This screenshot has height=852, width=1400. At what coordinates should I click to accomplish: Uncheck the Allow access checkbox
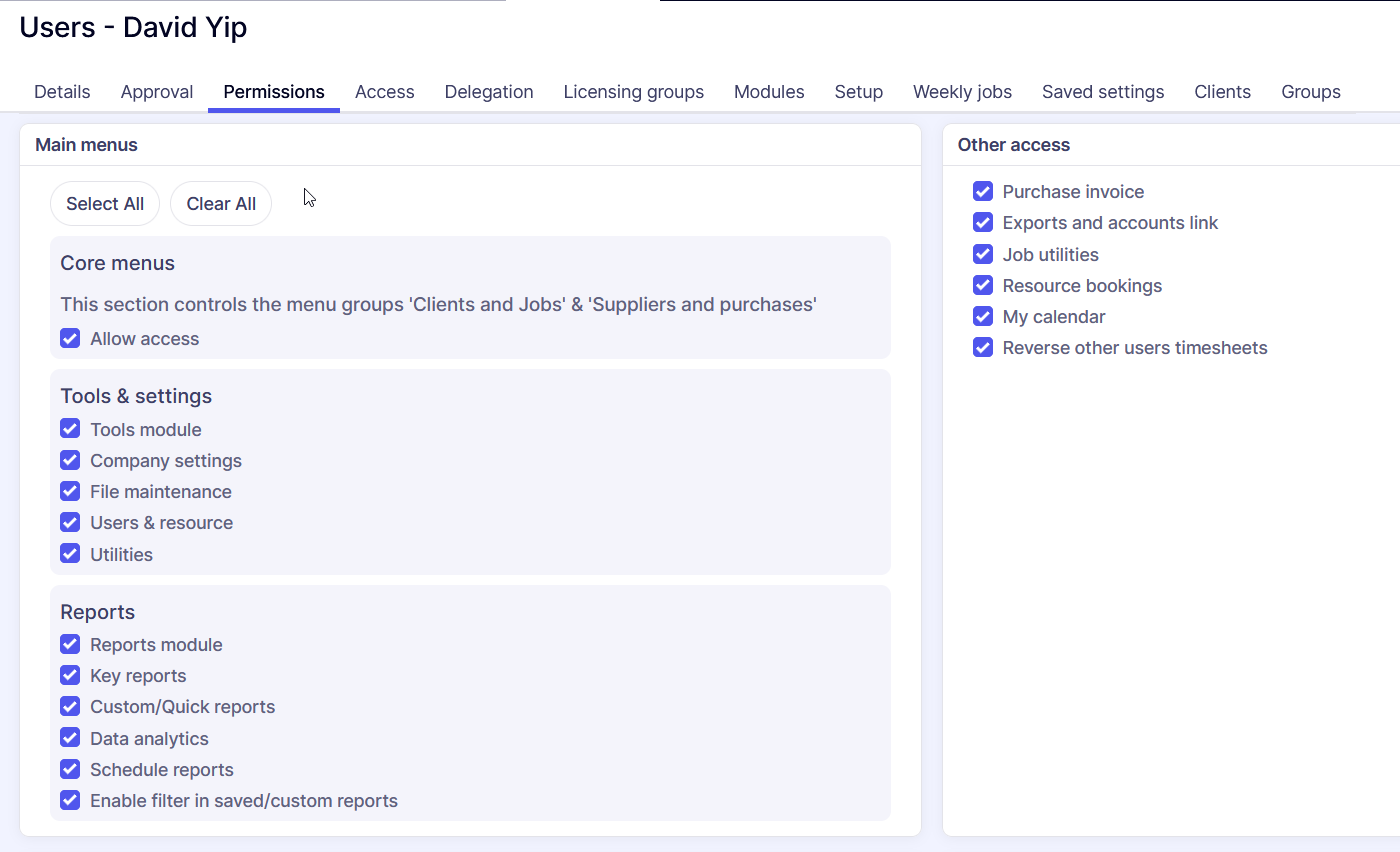pos(70,339)
